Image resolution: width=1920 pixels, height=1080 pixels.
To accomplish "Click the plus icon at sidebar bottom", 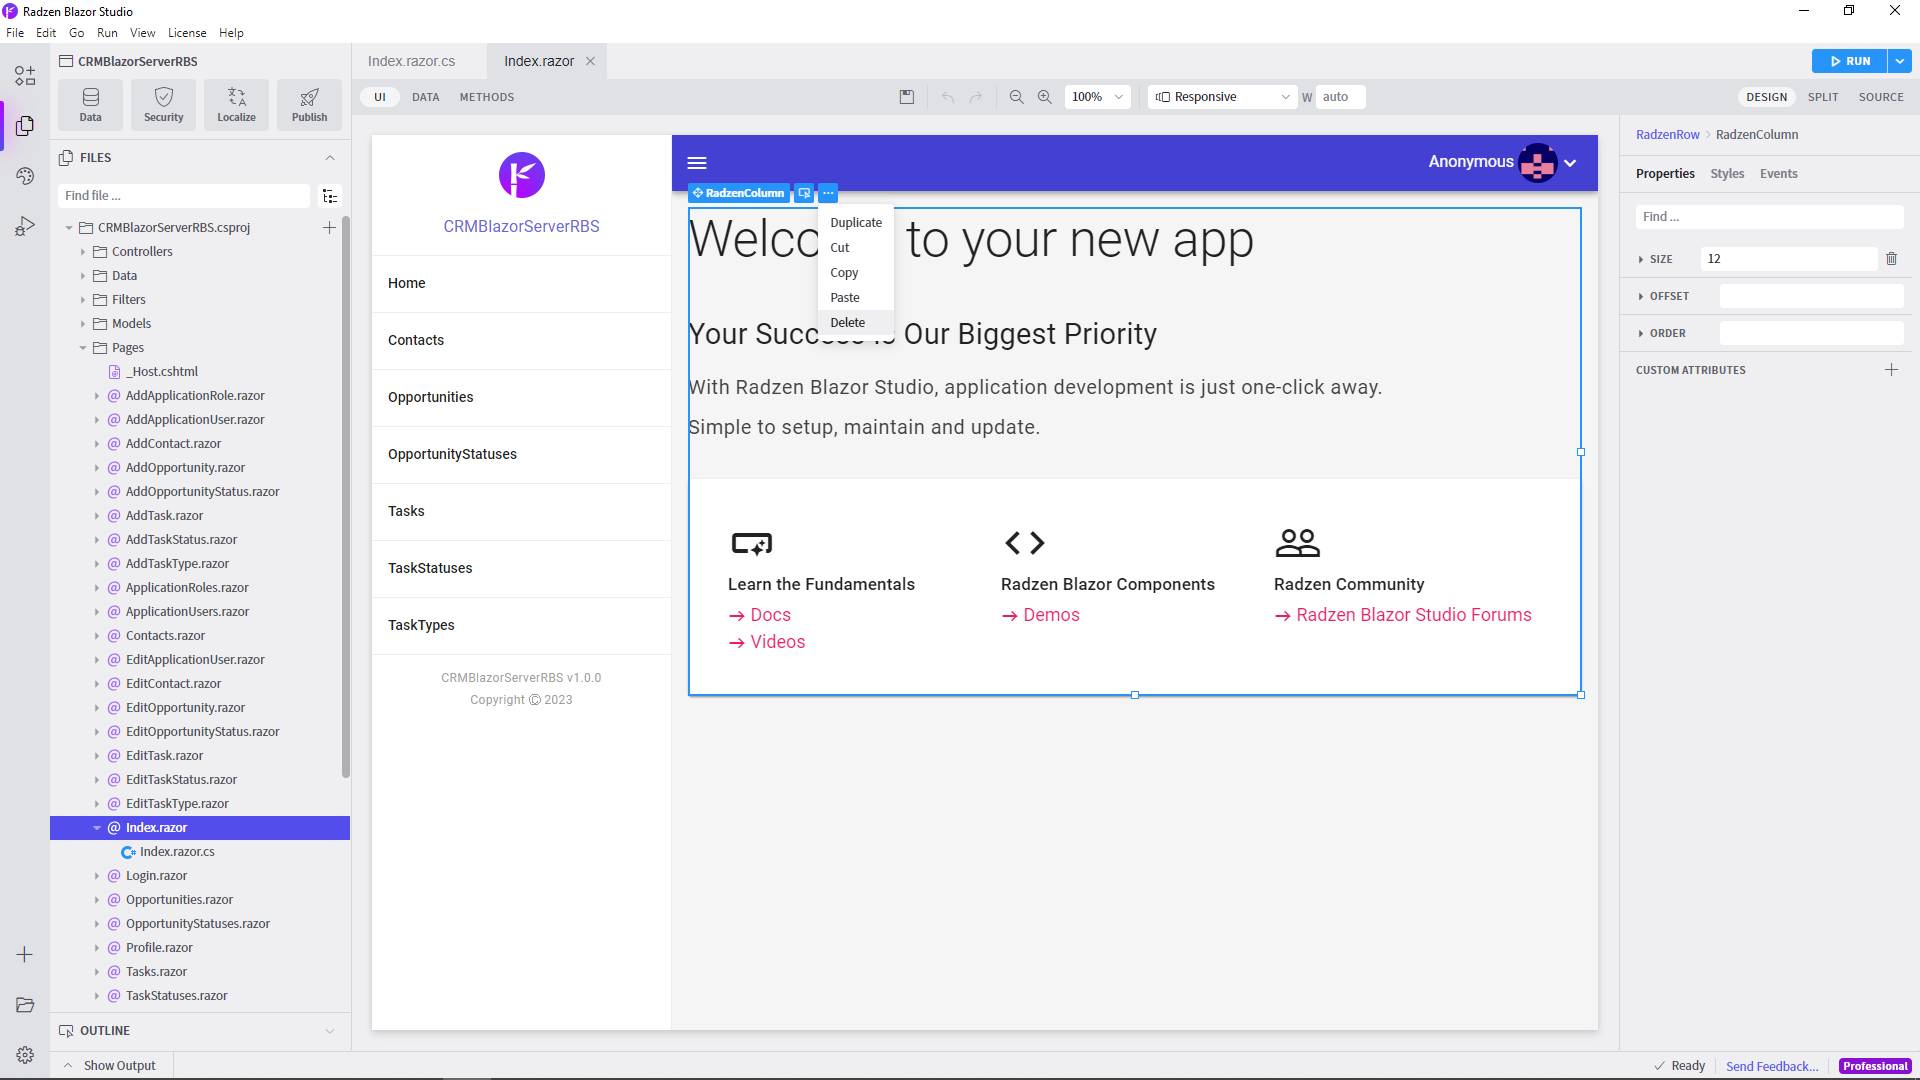I will tap(25, 955).
